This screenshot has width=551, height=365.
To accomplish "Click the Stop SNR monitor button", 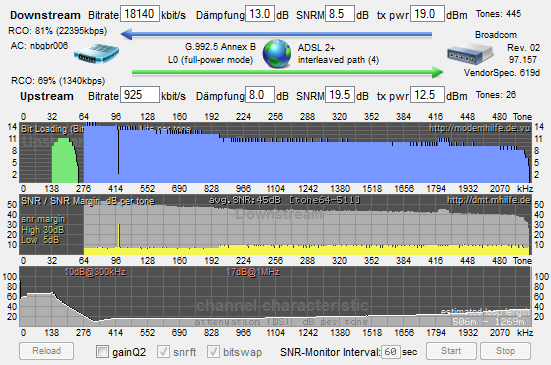I will click(x=505, y=351).
